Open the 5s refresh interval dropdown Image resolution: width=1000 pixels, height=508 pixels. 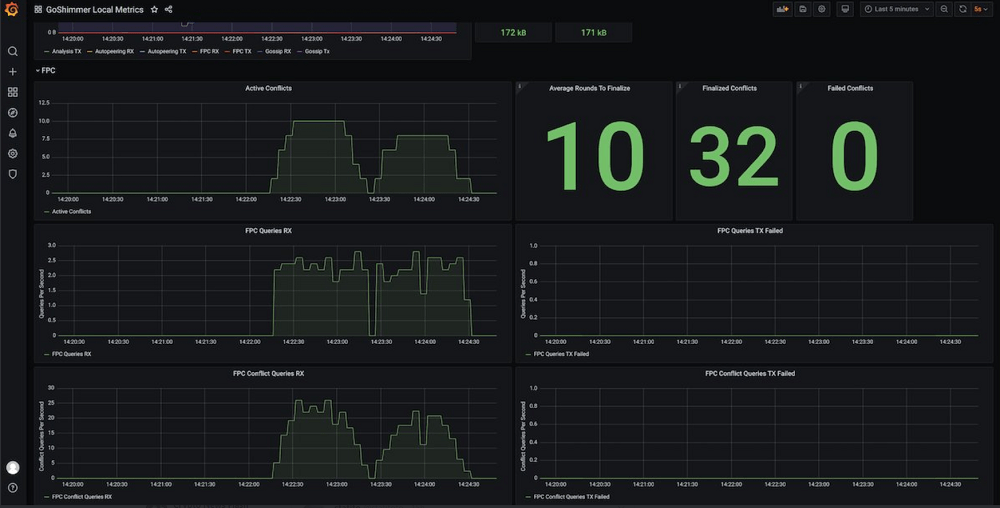[981, 9]
